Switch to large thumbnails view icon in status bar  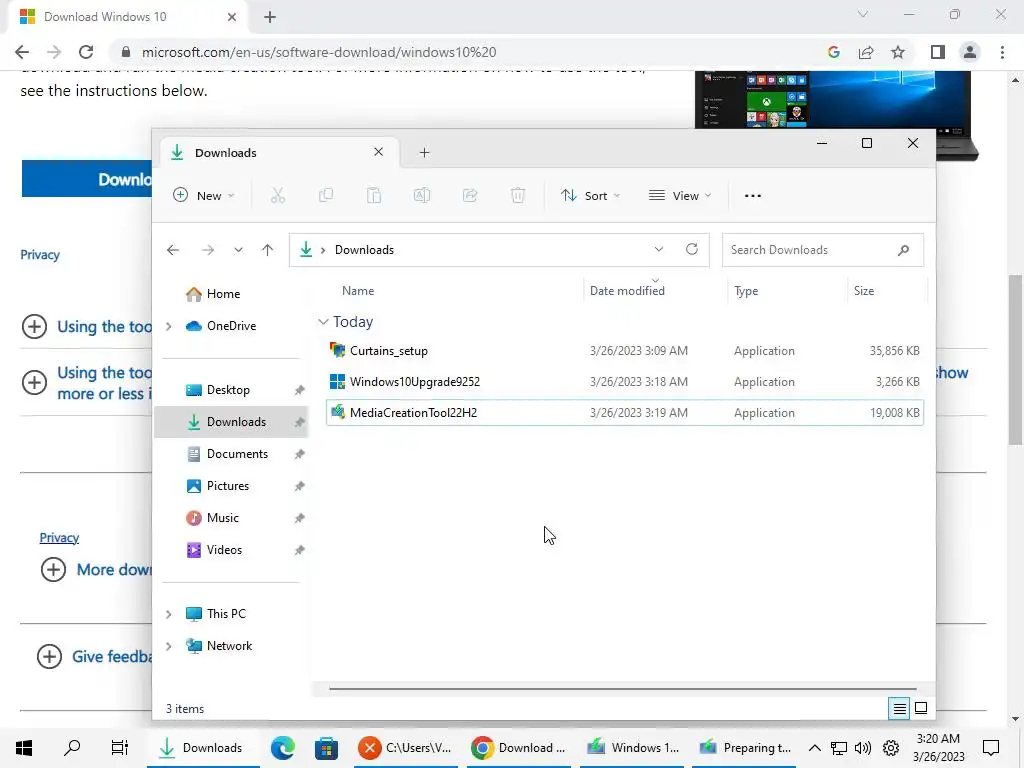click(x=921, y=708)
